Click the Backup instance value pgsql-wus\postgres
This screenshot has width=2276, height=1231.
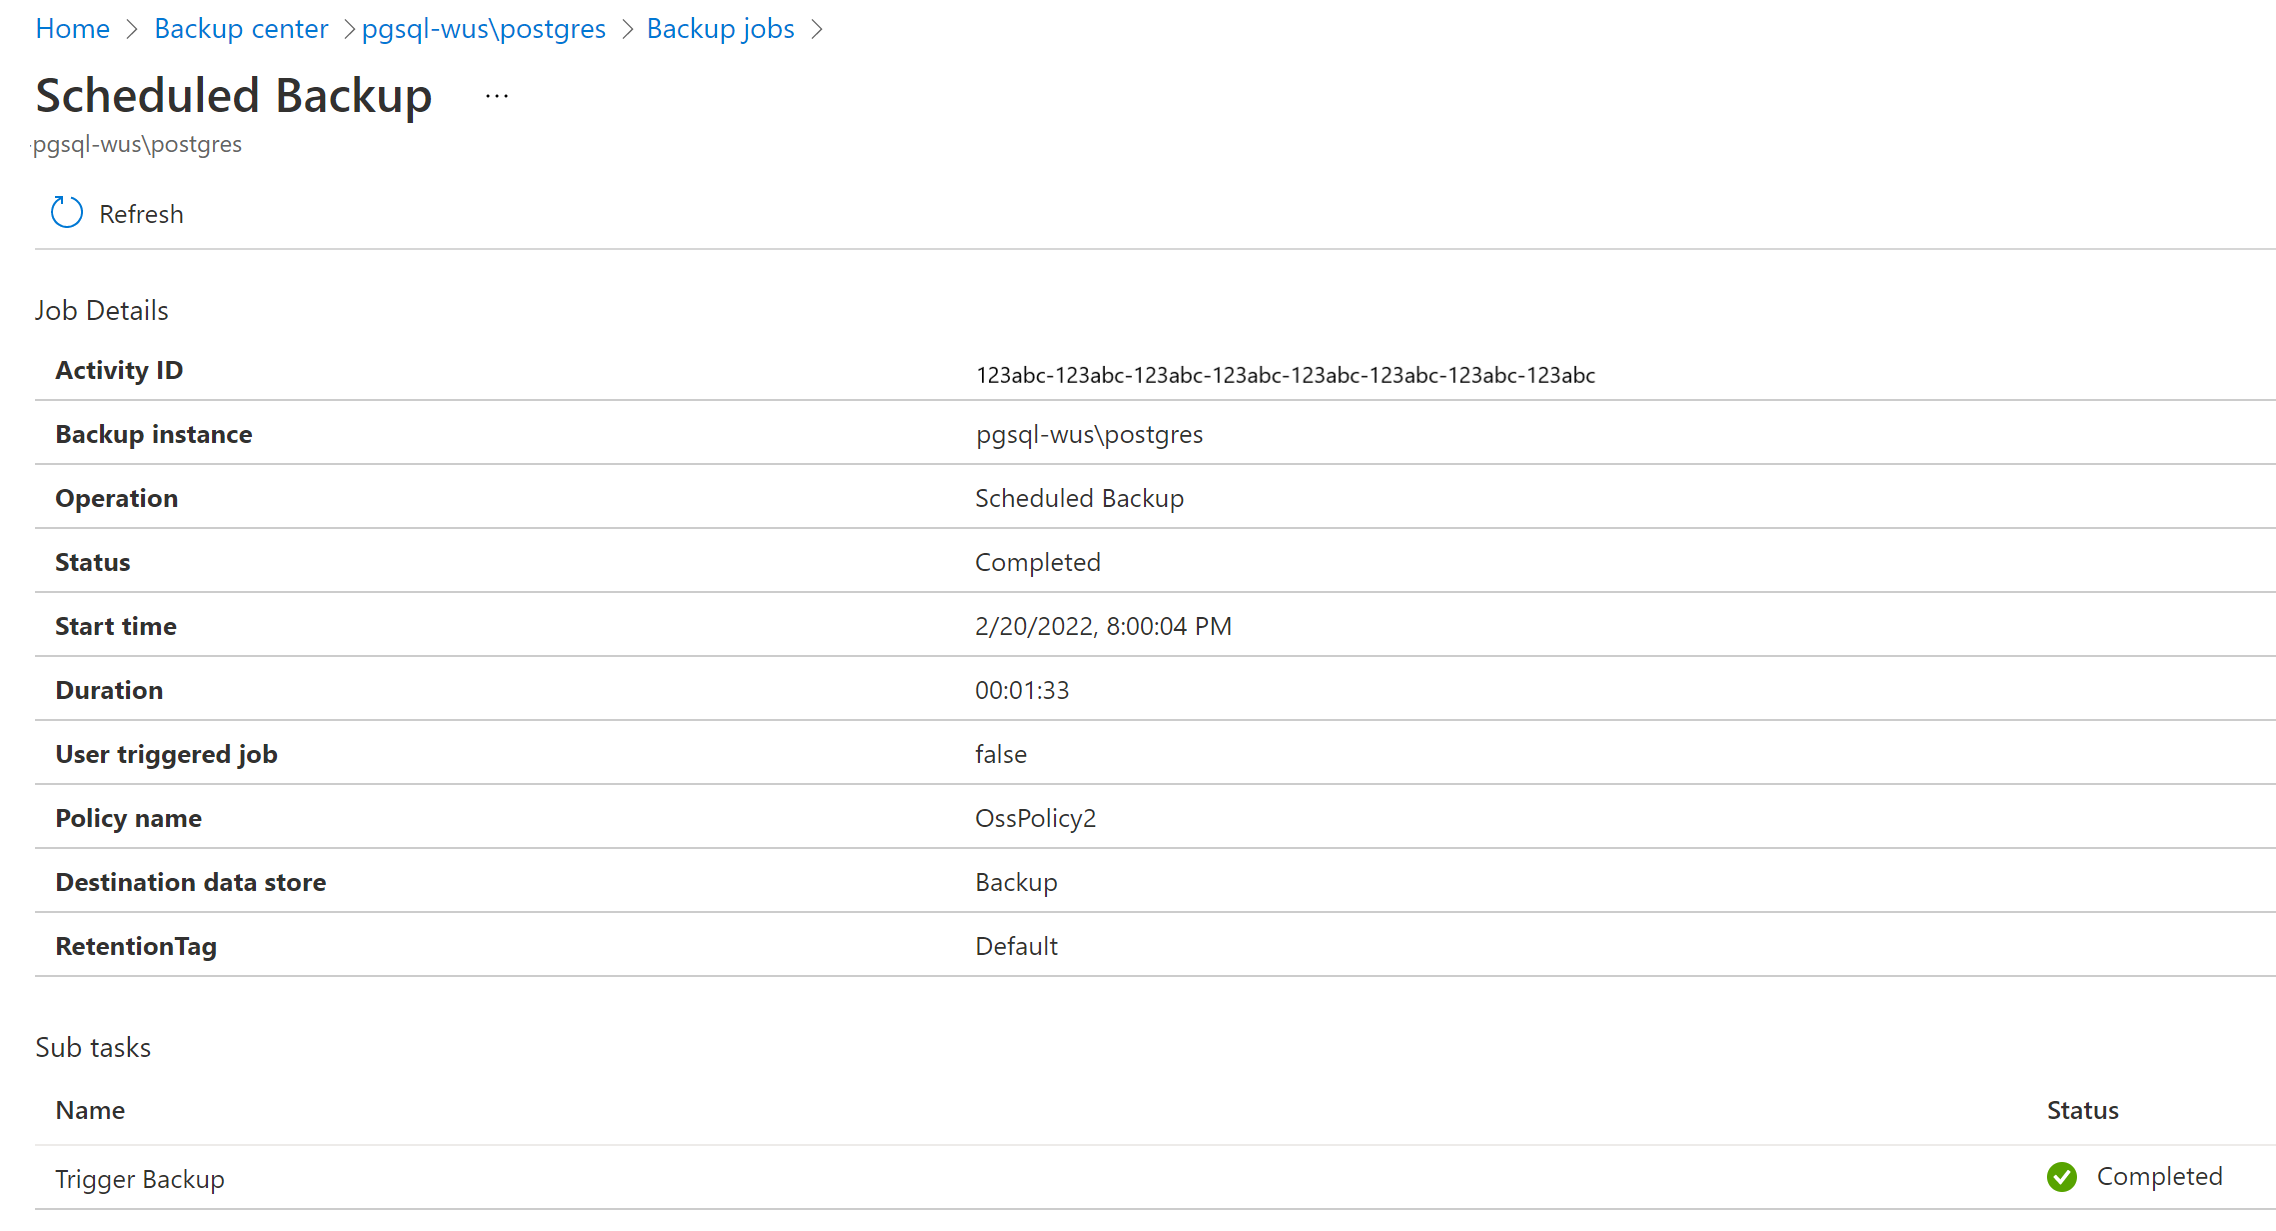pos(1089,434)
